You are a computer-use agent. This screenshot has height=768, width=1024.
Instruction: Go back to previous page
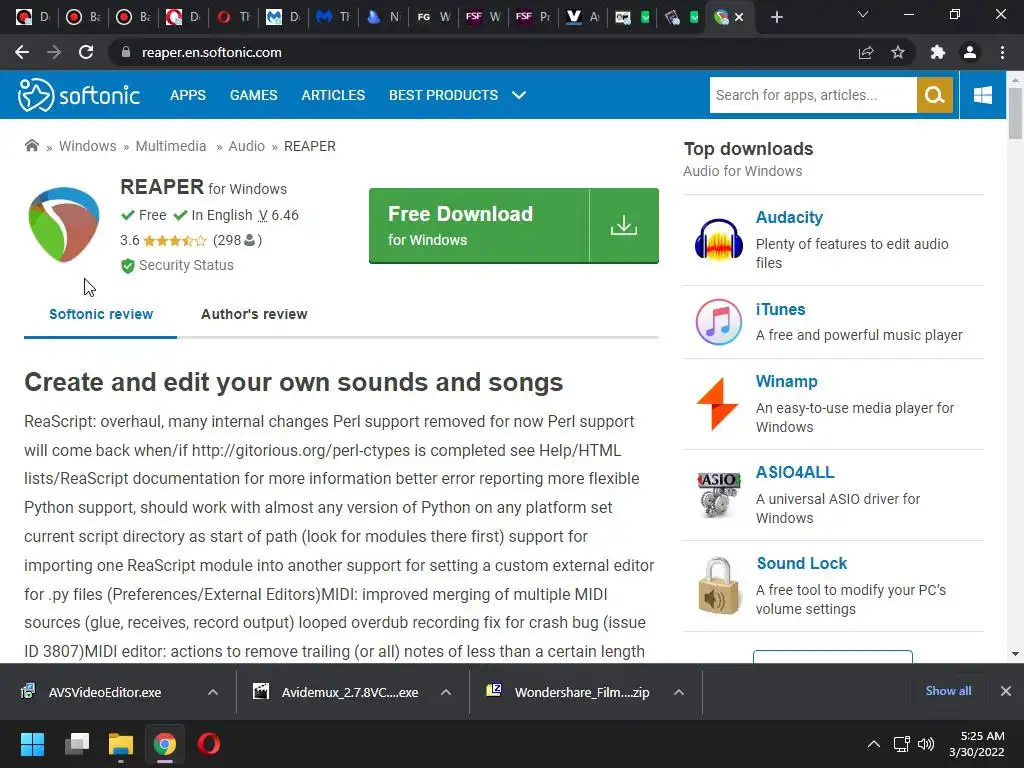click(x=22, y=52)
